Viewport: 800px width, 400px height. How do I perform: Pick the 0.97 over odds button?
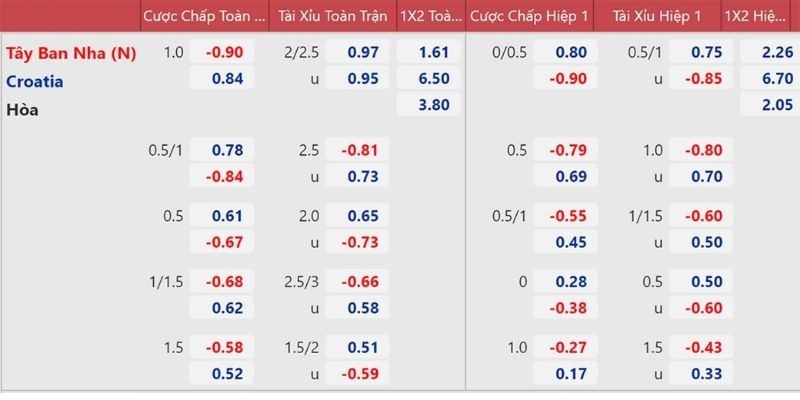coord(362,52)
